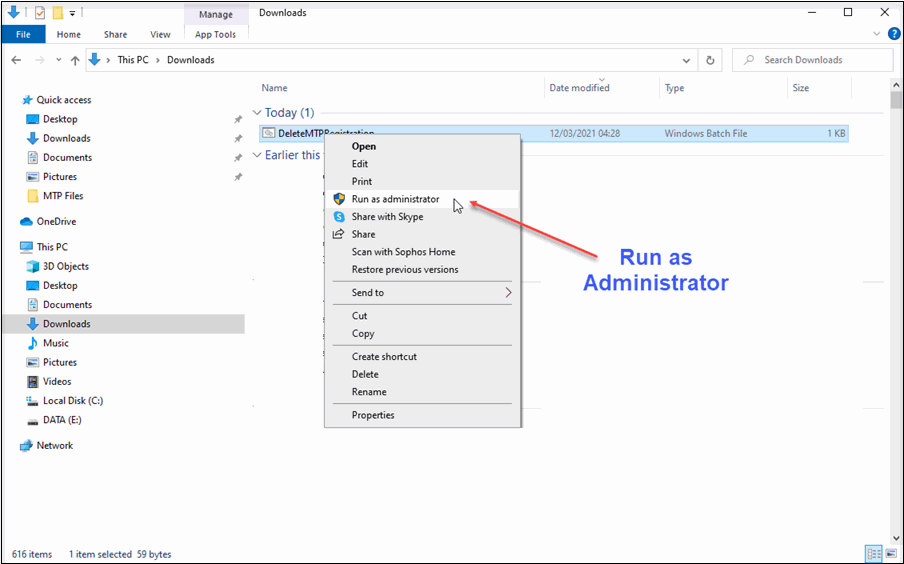Click the administrator shield icon
This screenshot has height=564, width=904.
pos(339,199)
